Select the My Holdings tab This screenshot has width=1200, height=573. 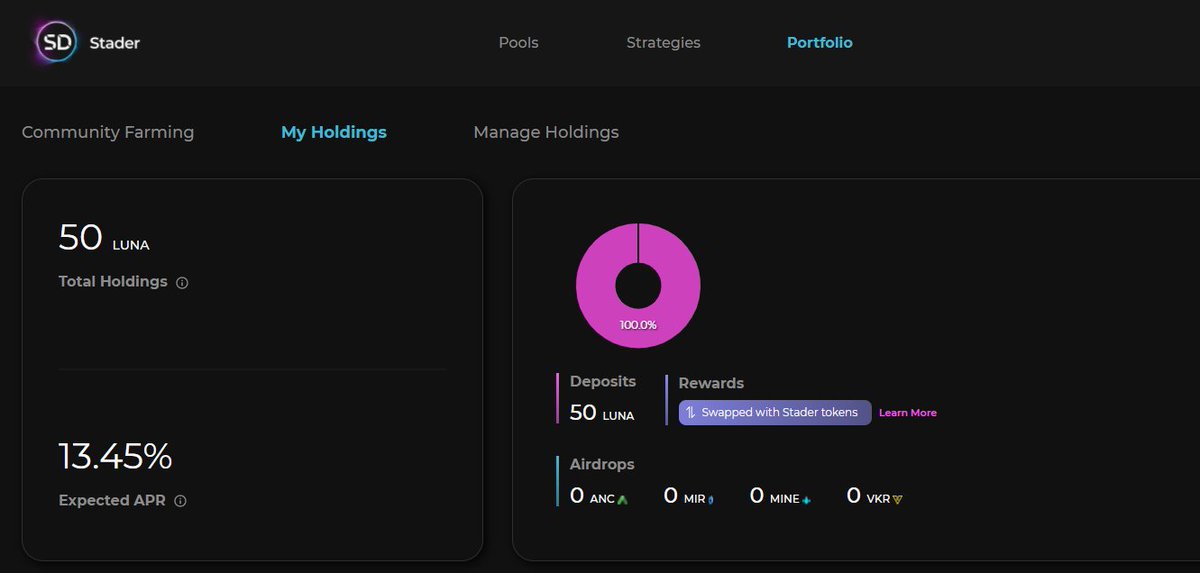(334, 132)
